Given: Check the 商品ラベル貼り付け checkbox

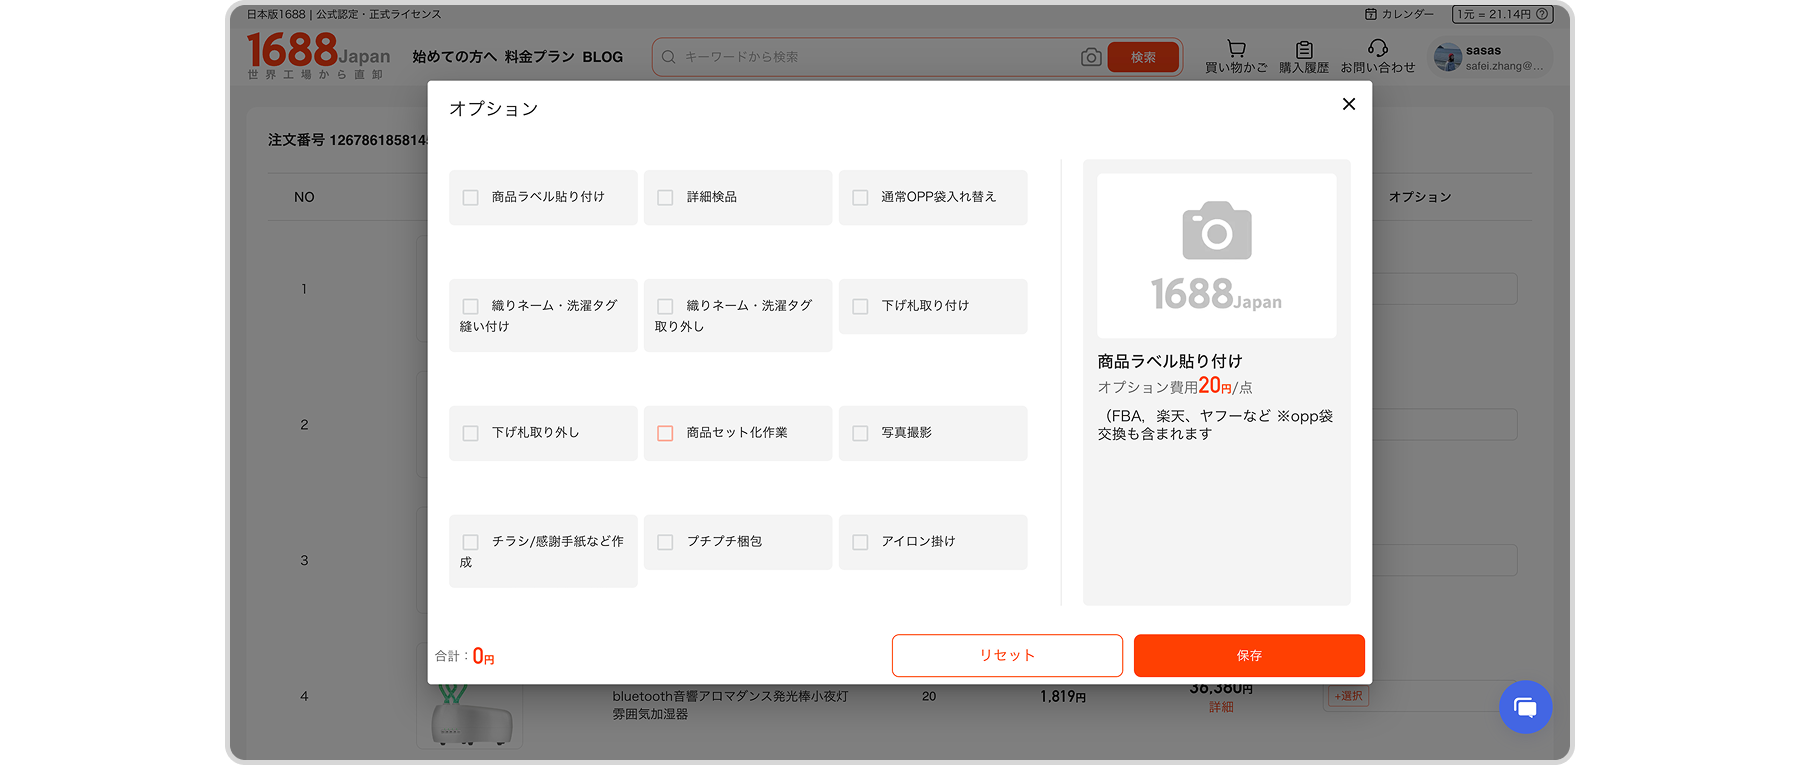Looking at the screenshot, I should tap(470, 198).
